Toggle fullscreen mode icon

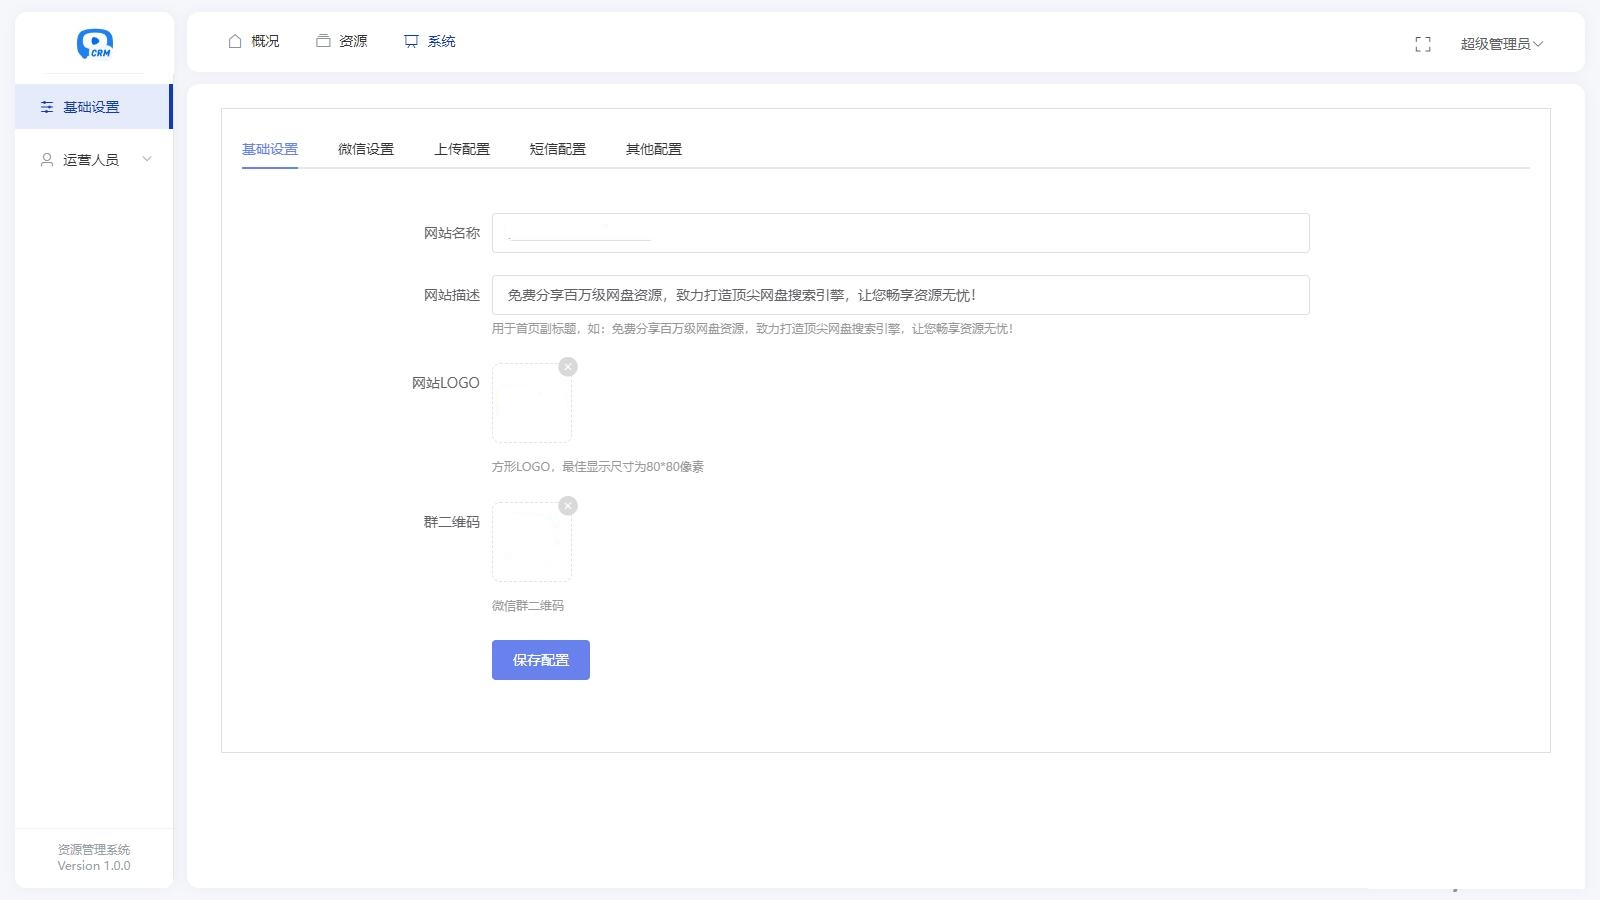[1423, 44]
